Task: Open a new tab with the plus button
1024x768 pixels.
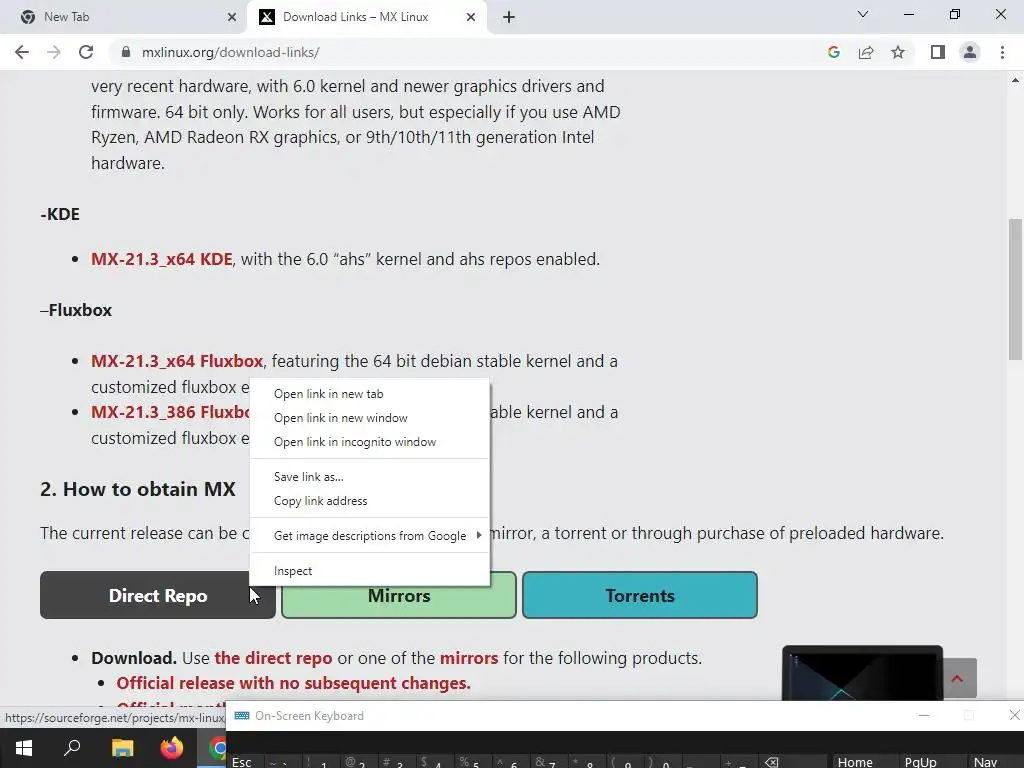Action: 509,17
